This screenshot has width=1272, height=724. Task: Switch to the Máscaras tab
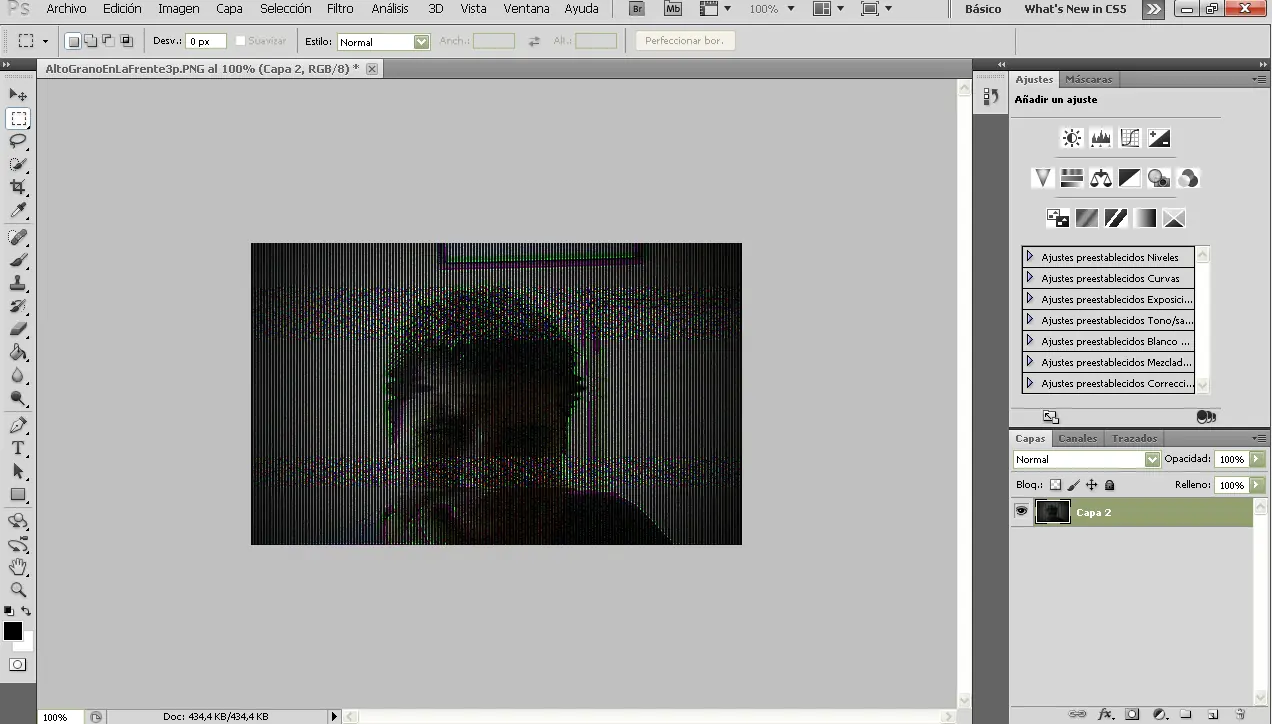click(1088, 79)
